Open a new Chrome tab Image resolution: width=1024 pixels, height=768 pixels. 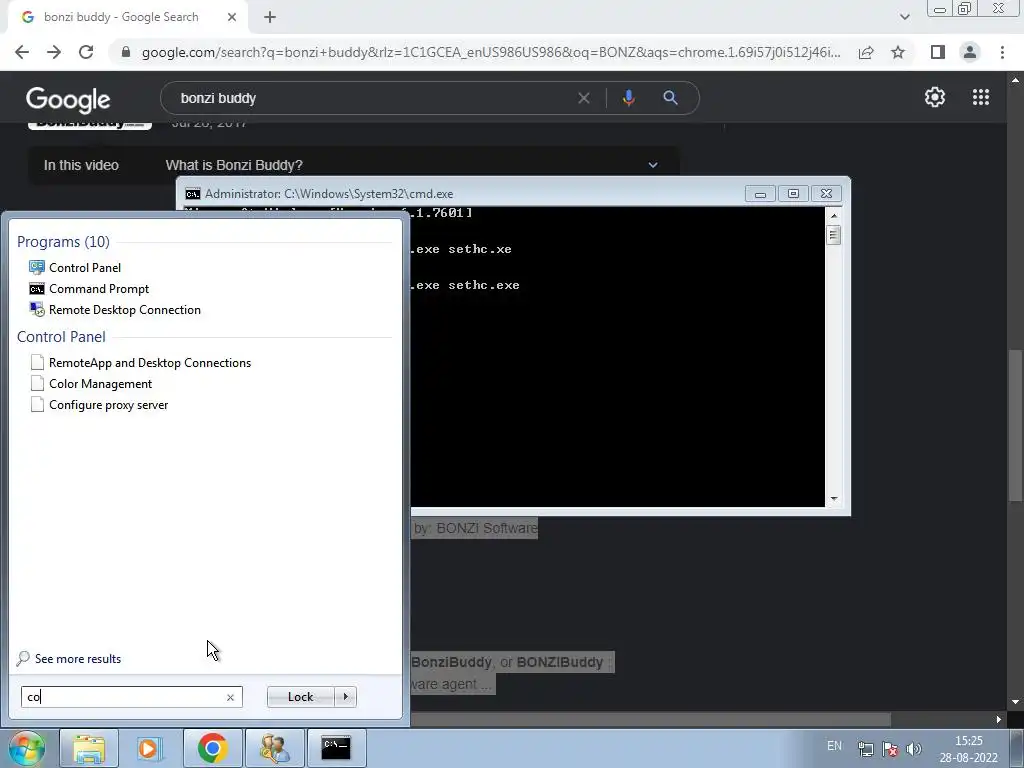point(270,17)
